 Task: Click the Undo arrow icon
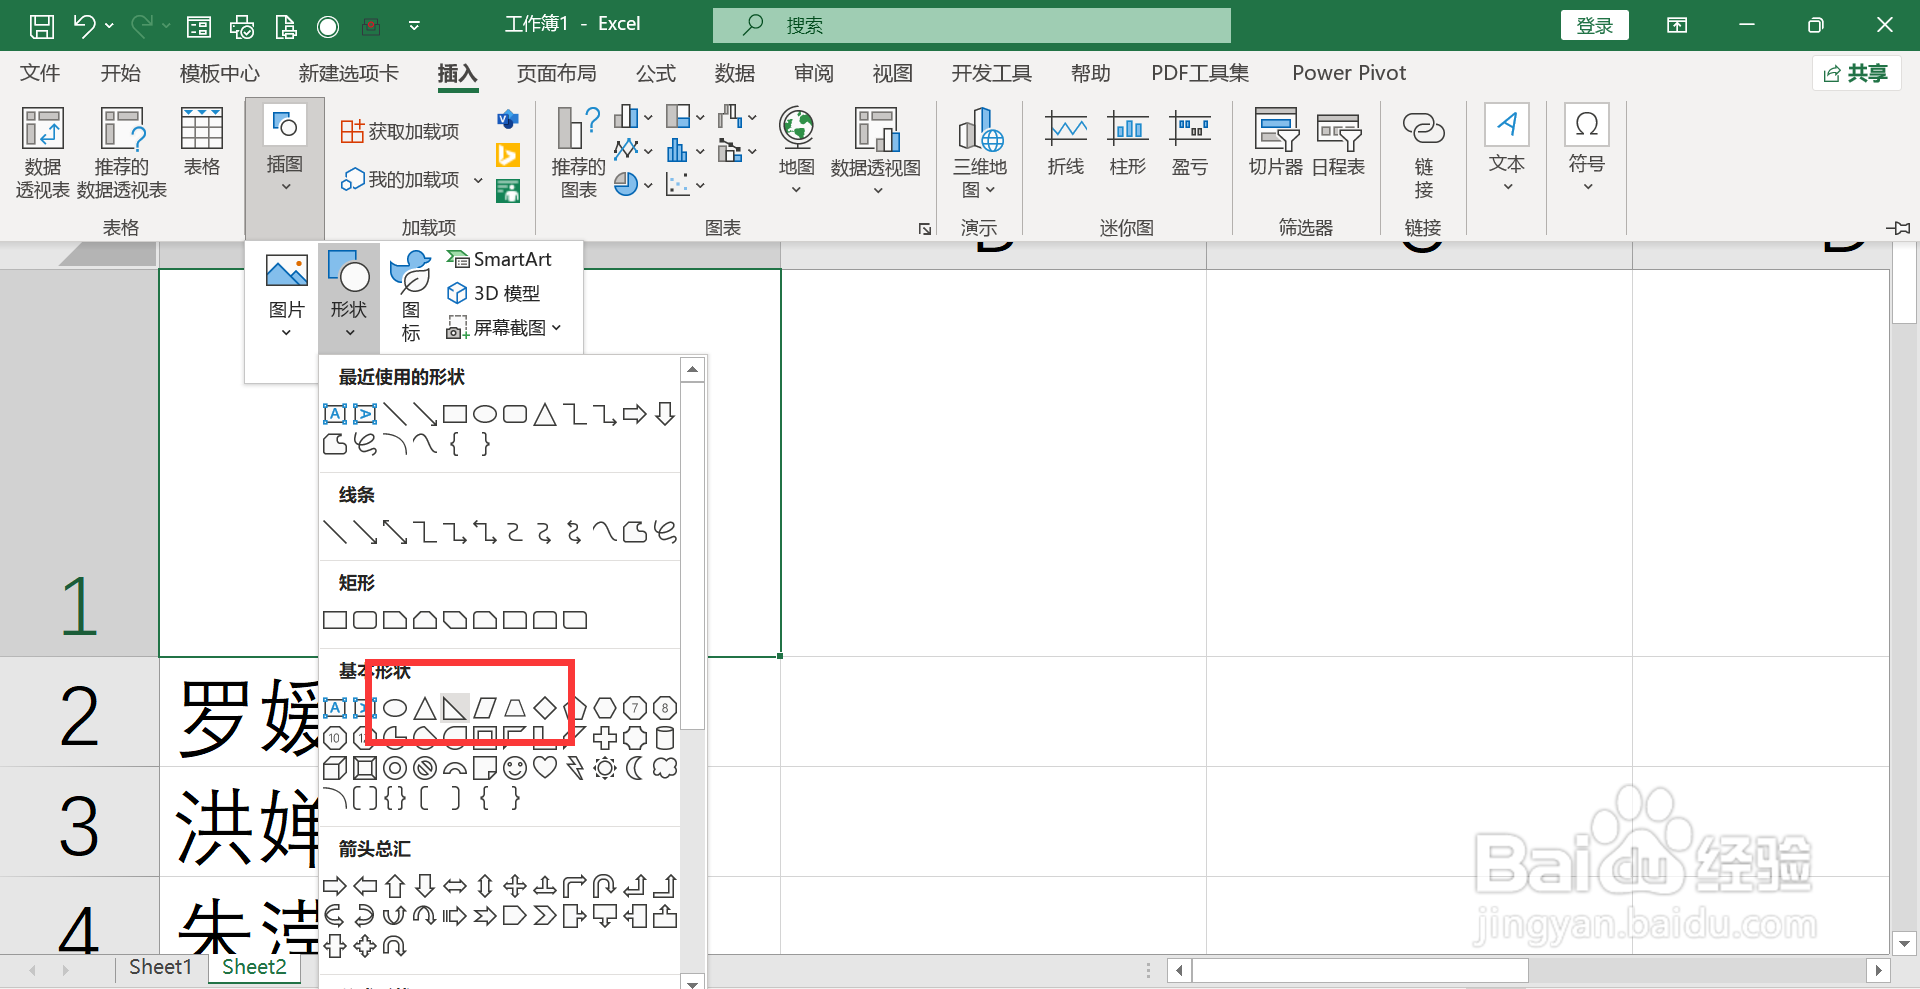pyautogui.click(x=84, y=26)
